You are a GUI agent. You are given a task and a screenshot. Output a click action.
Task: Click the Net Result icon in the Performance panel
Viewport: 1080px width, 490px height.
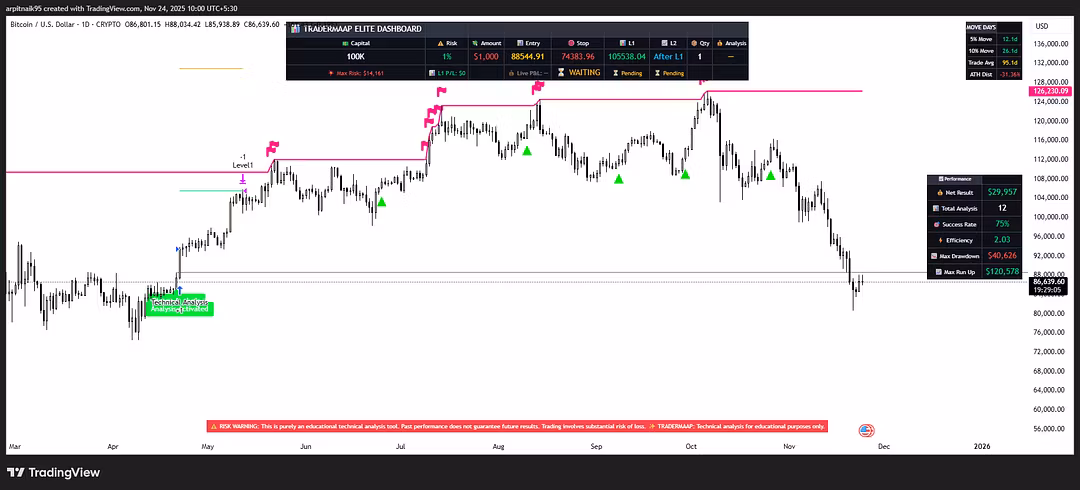coord(940,191)
